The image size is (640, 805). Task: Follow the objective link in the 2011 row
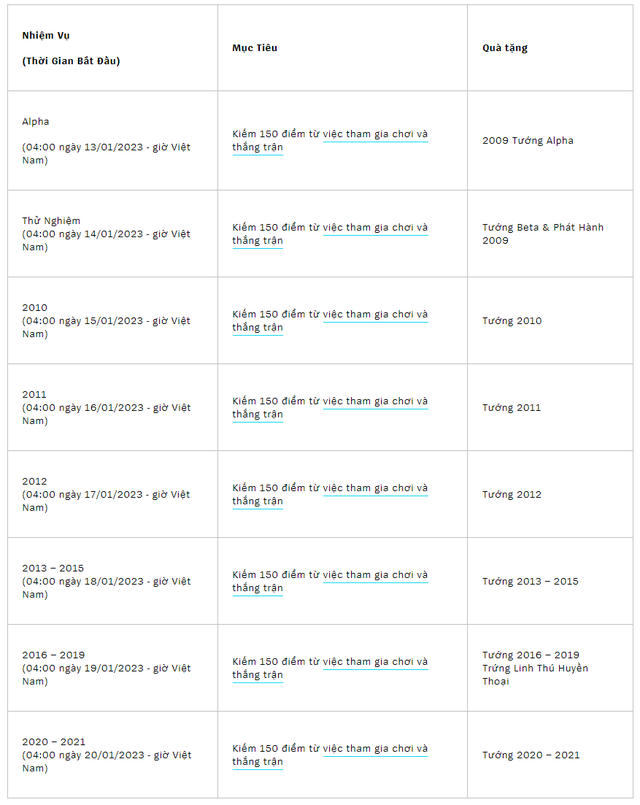tap(375, 402)
